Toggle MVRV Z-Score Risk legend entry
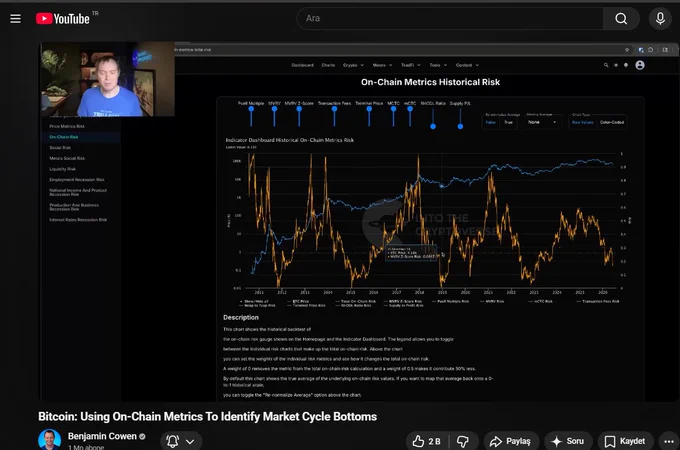Viewport: 680px width, 450px height. (x=403, y=301)
